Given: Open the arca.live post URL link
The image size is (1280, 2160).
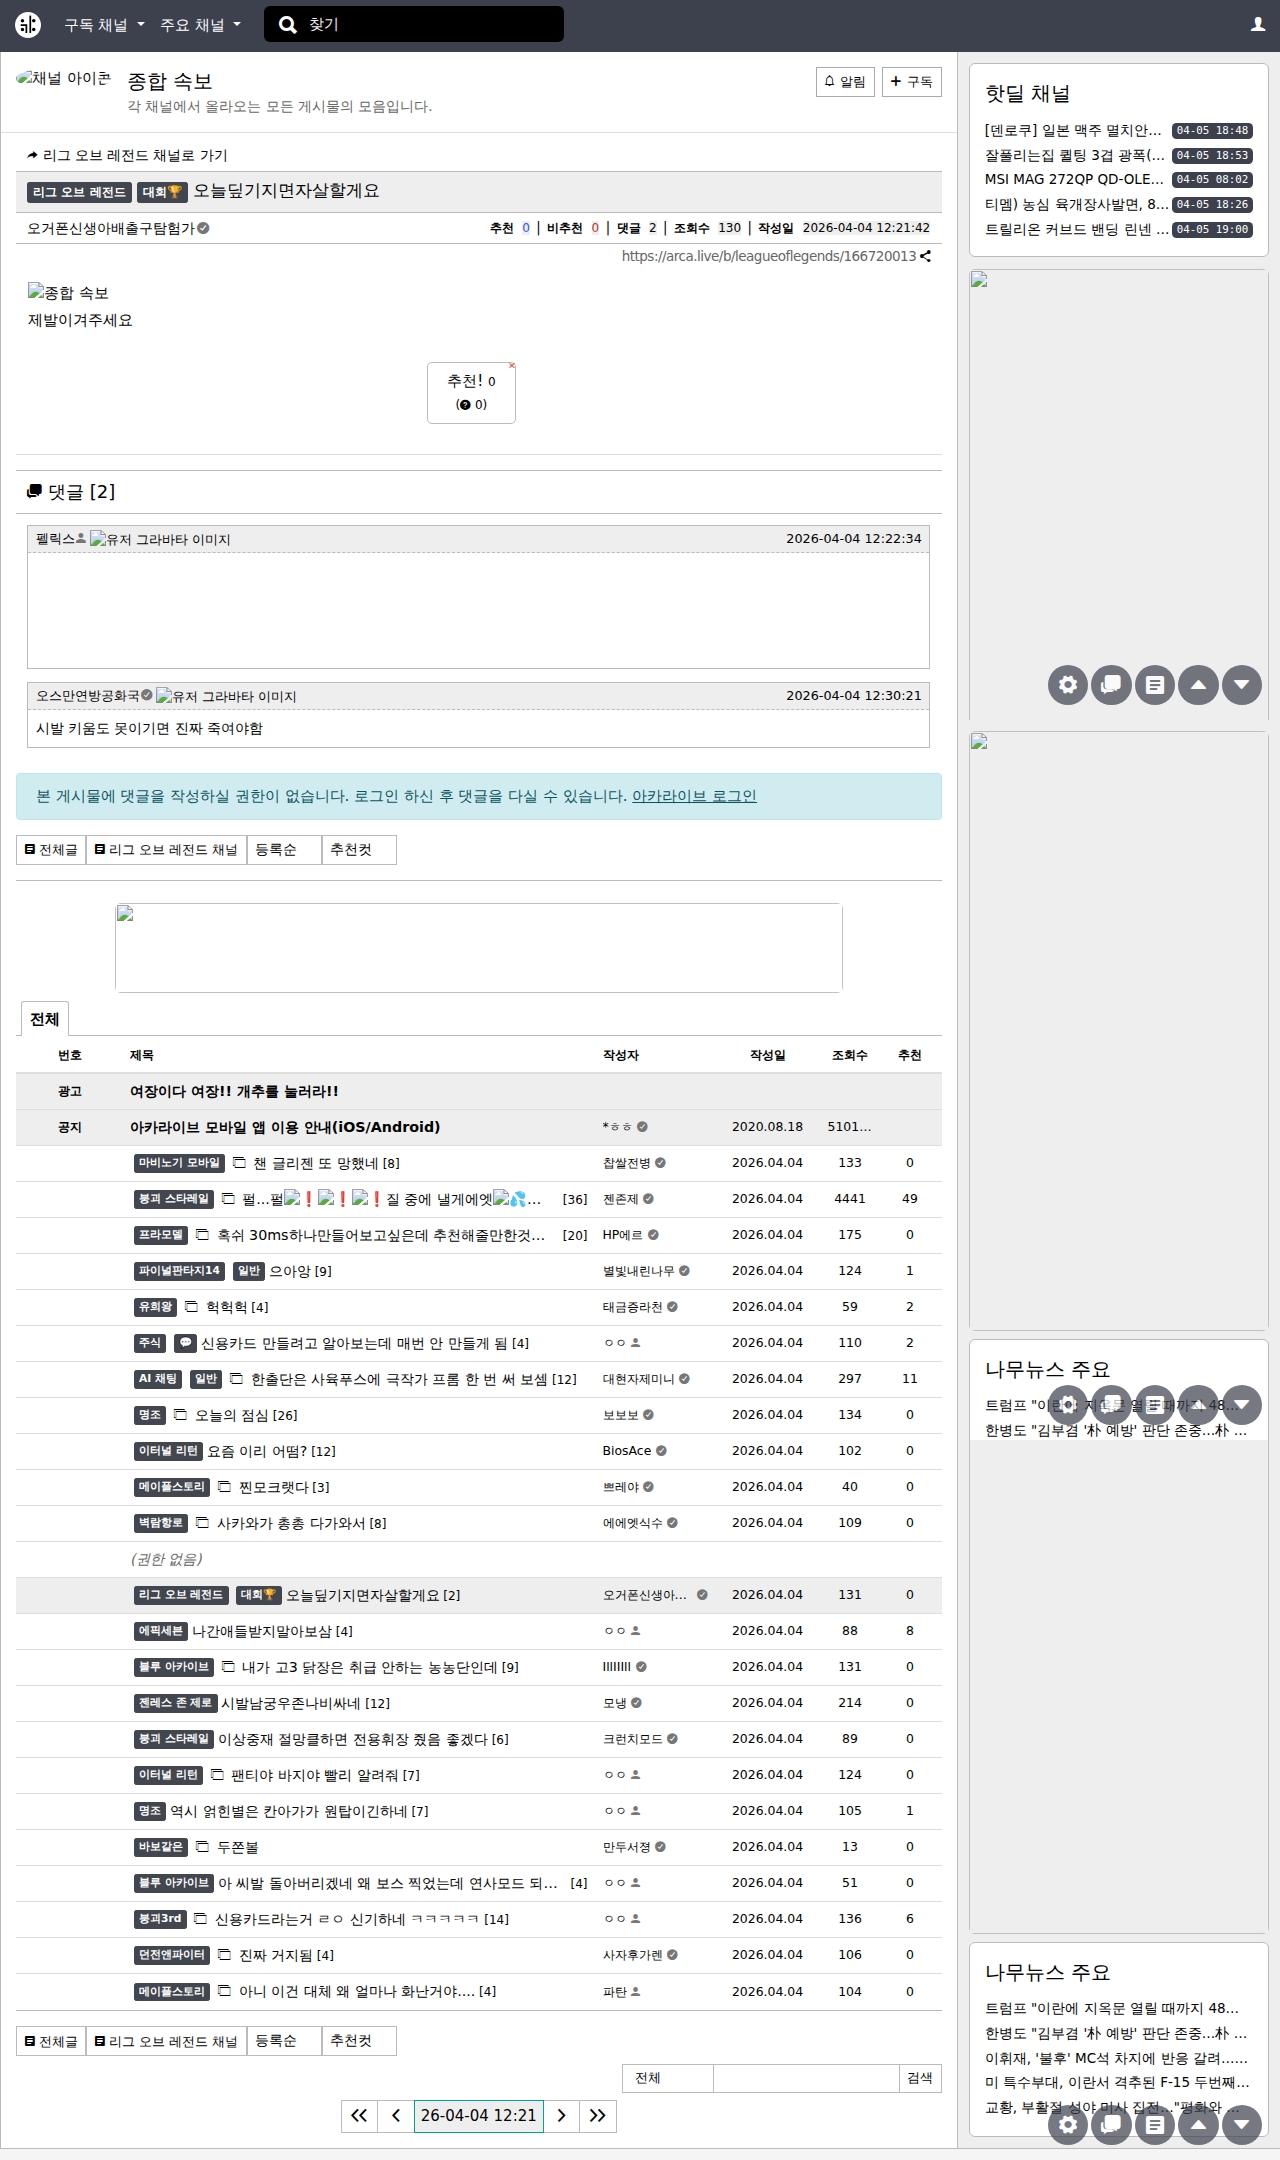Looking at the screenshot, I should (x=769, y=256).
